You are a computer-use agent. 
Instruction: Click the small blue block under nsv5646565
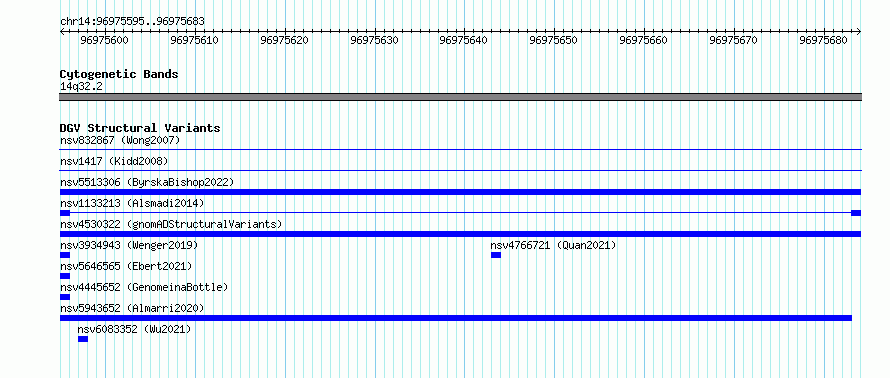pos(65,276)
